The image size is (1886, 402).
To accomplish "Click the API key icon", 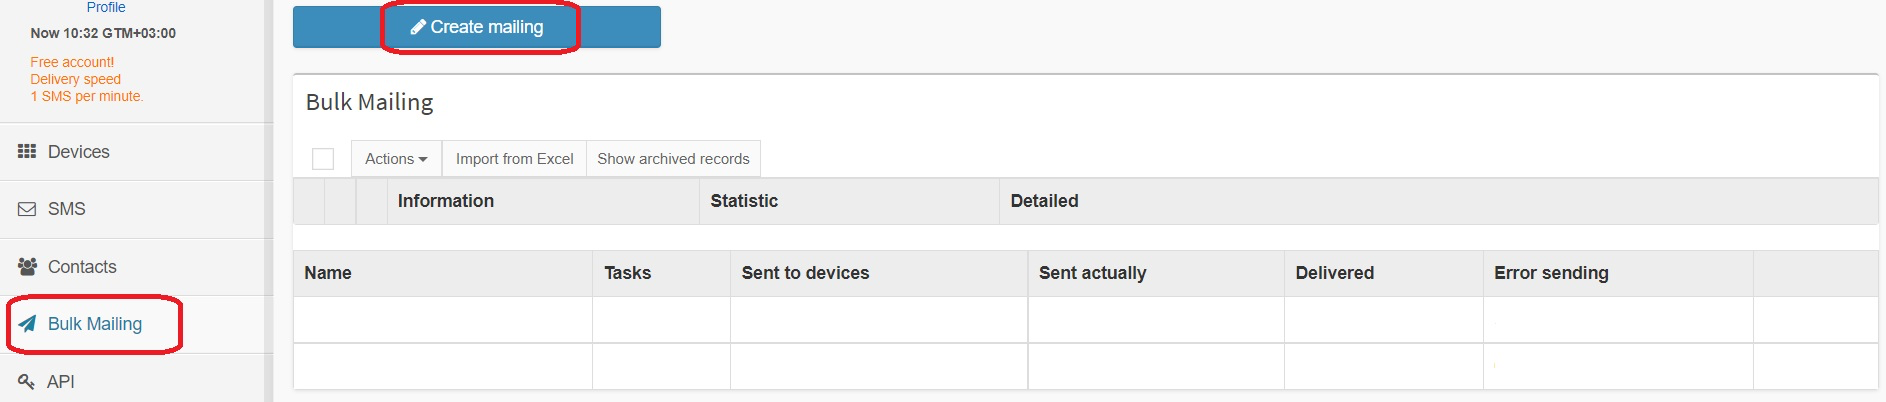I will coord(27,382).
